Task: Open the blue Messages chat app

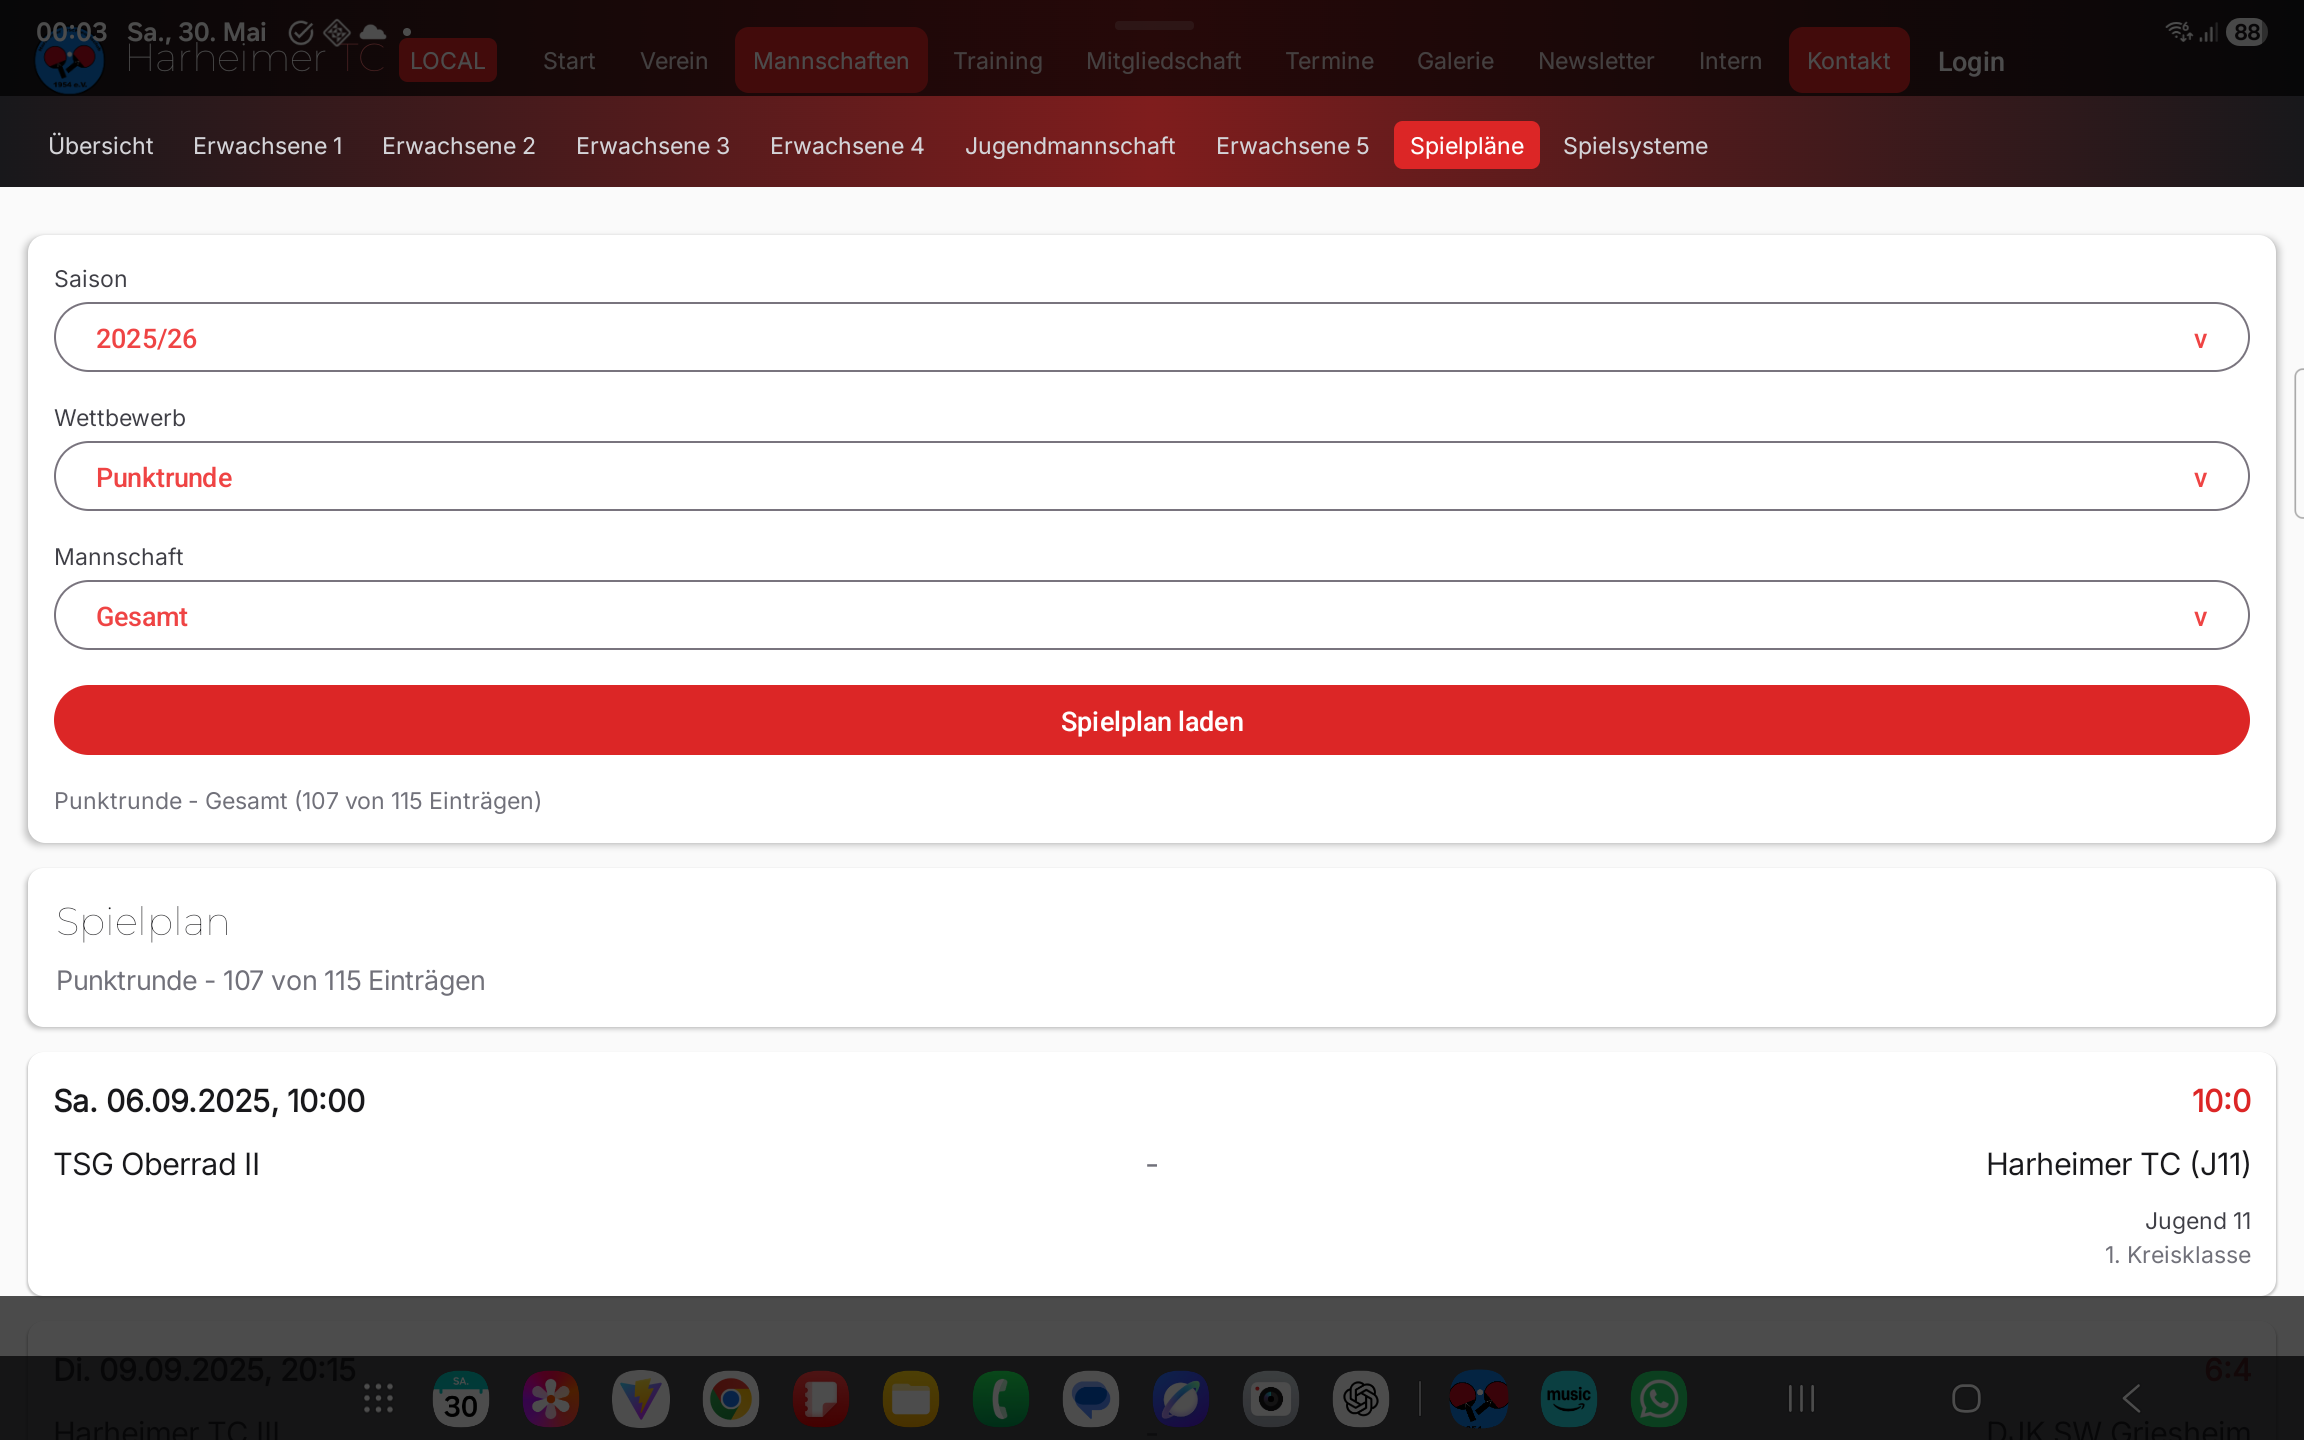Action: (1091, 1398)
